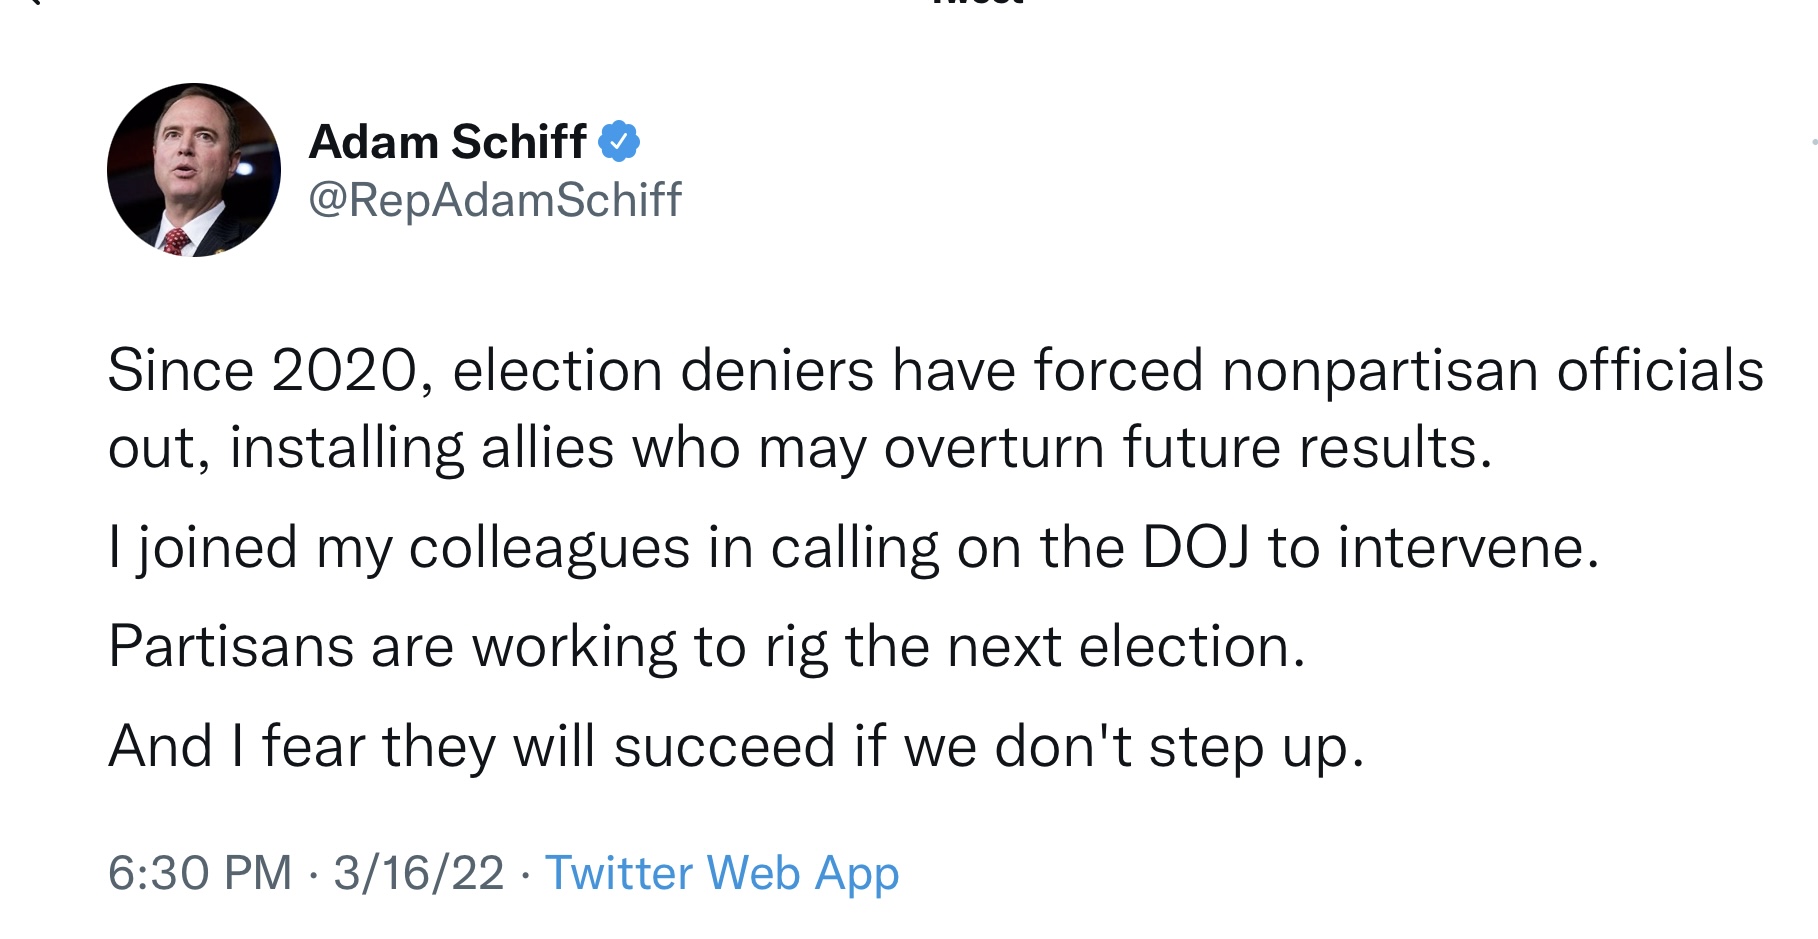Open the Twitter Web App source link
Viewport: 1818px width, 939px height.
(722, 873)
